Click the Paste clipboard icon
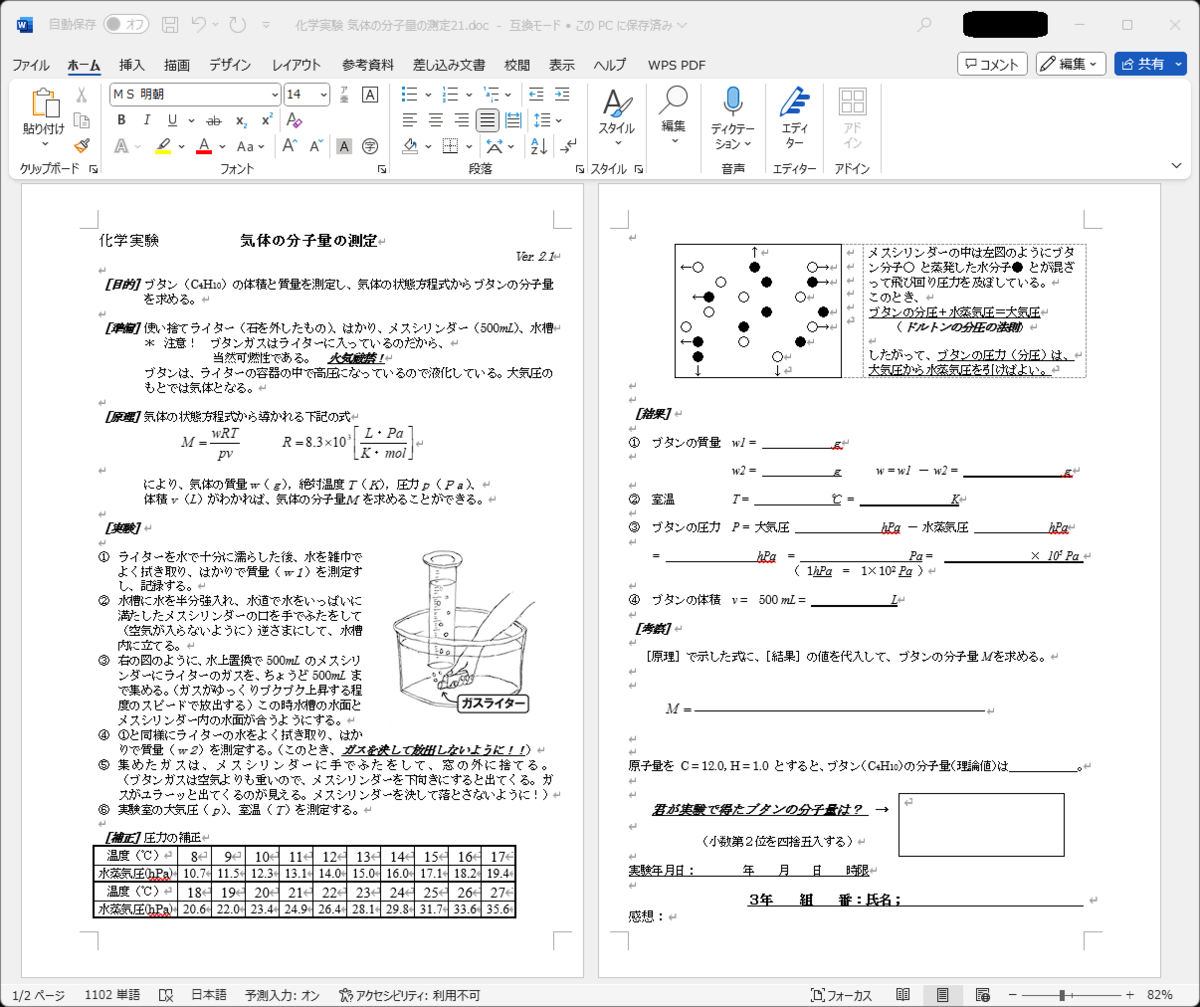 click(x=44, y=103)
